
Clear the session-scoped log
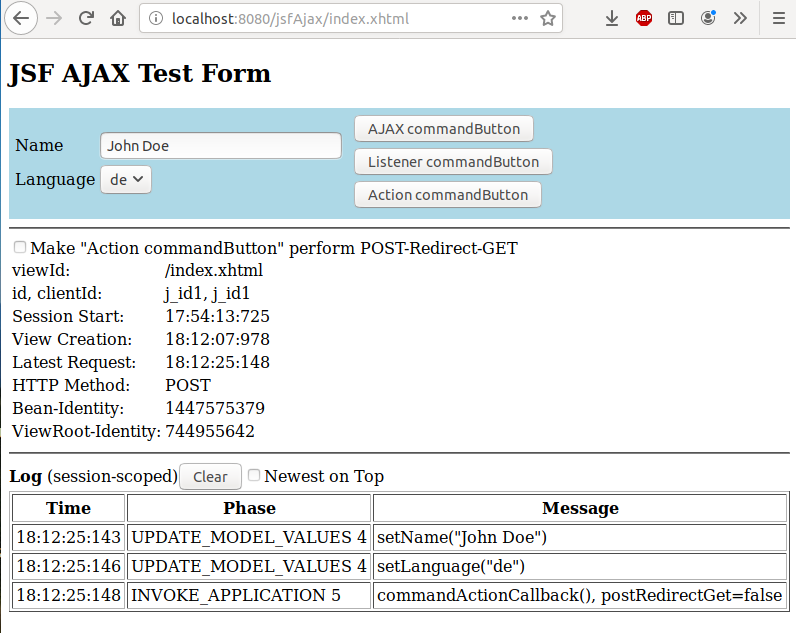point(210,477)
